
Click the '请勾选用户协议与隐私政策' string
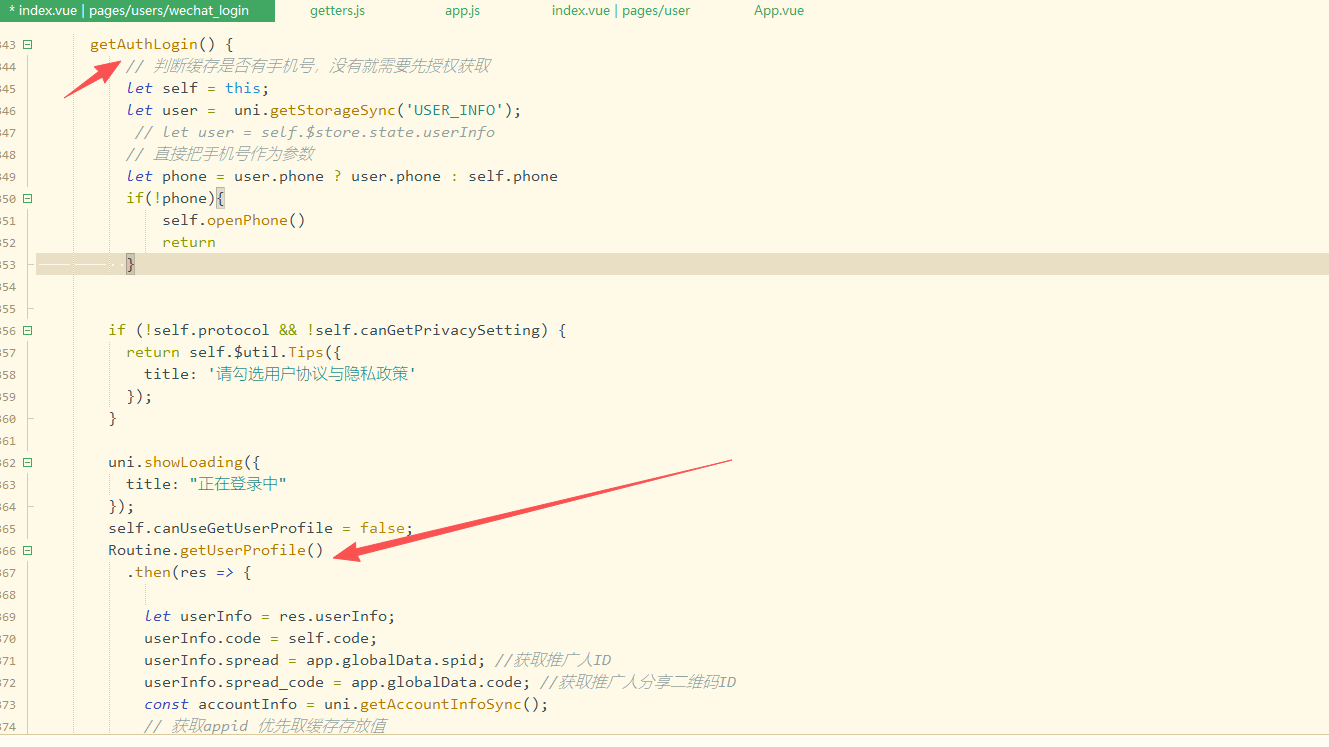pos(310,374)
